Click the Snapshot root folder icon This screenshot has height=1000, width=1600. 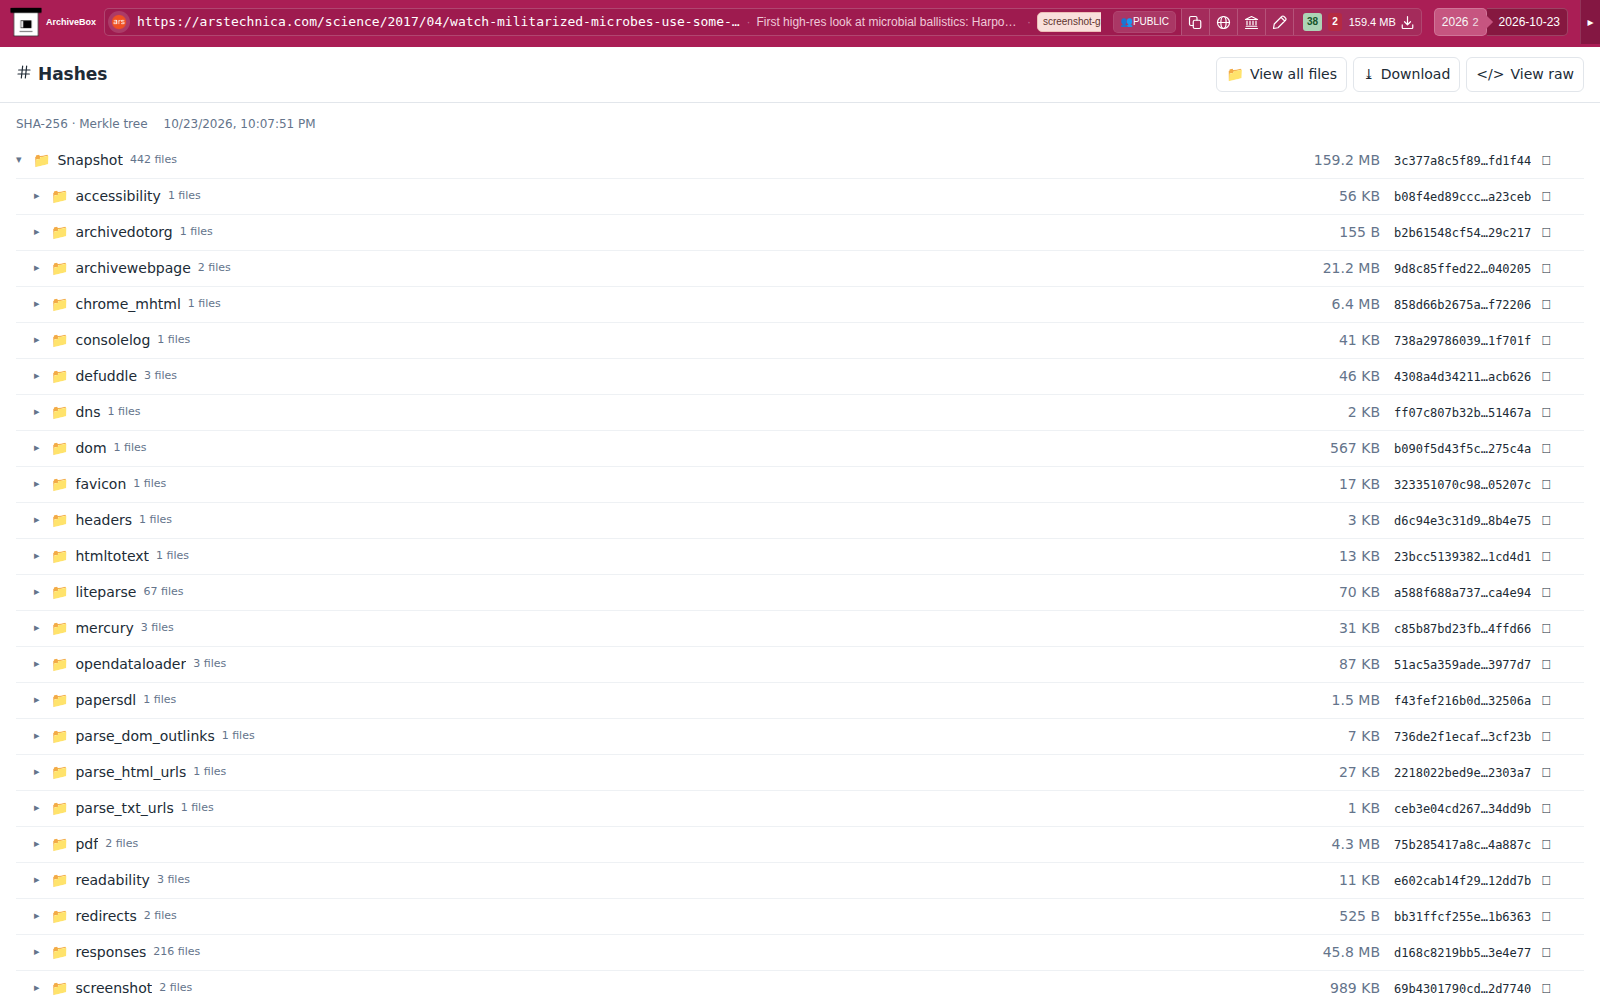(x=41, y=160)
